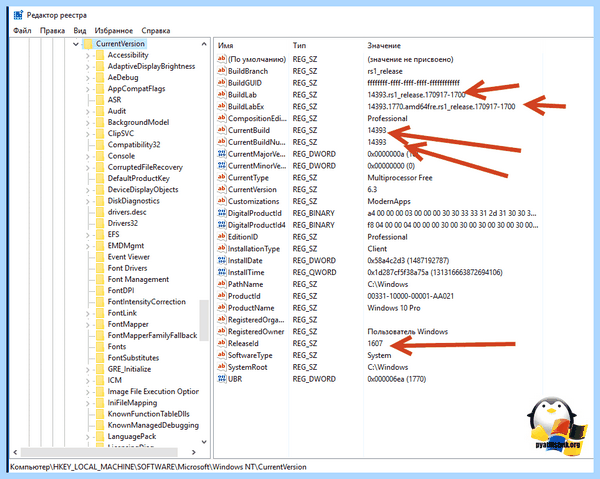Click the EFS folder icon
600x479 pixels.
(x=100, y=235)
